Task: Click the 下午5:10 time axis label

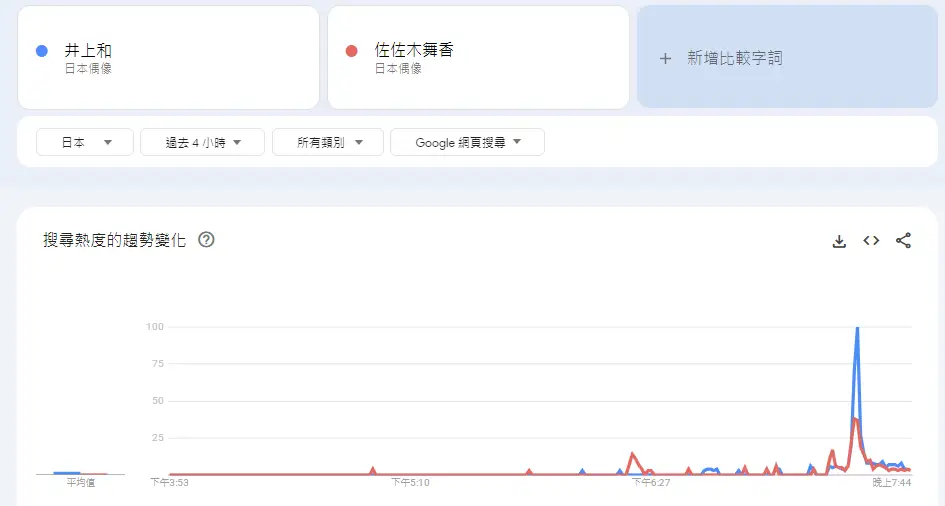Action: (x=410, y=483)
